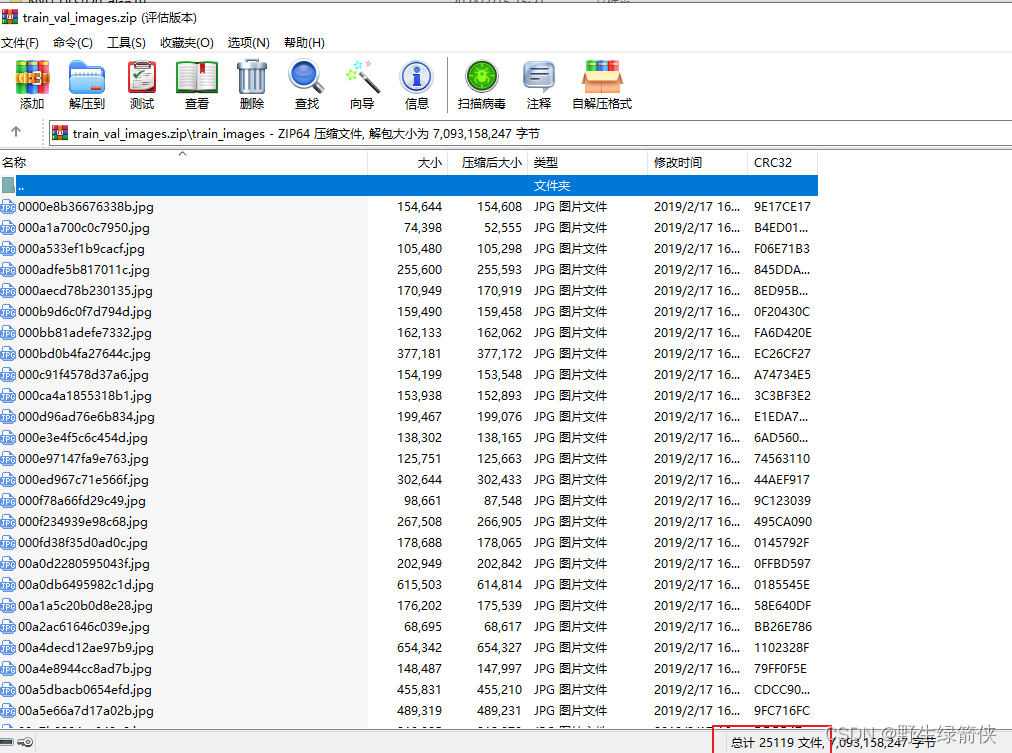Screen dimensions: 1012x753
Task: Open the Commands (命令) menu
Action: (x=73, y=43)
